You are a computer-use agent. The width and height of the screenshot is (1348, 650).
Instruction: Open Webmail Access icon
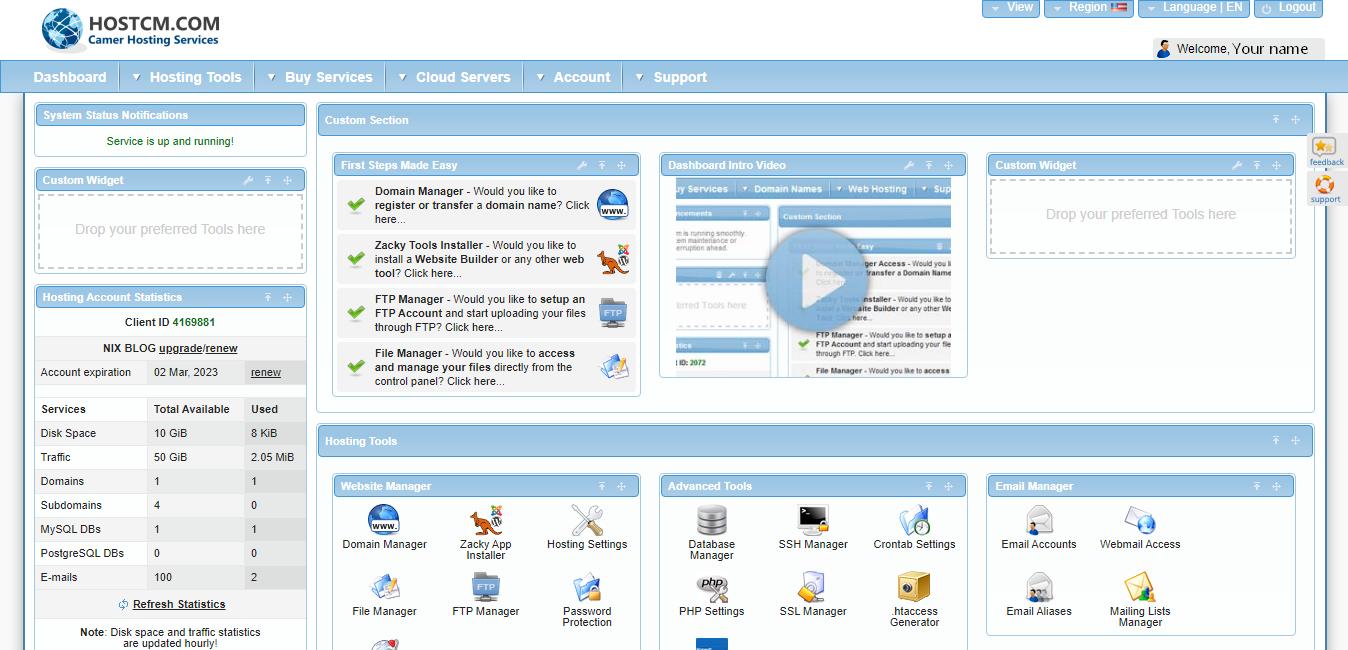pos(1140,520)
